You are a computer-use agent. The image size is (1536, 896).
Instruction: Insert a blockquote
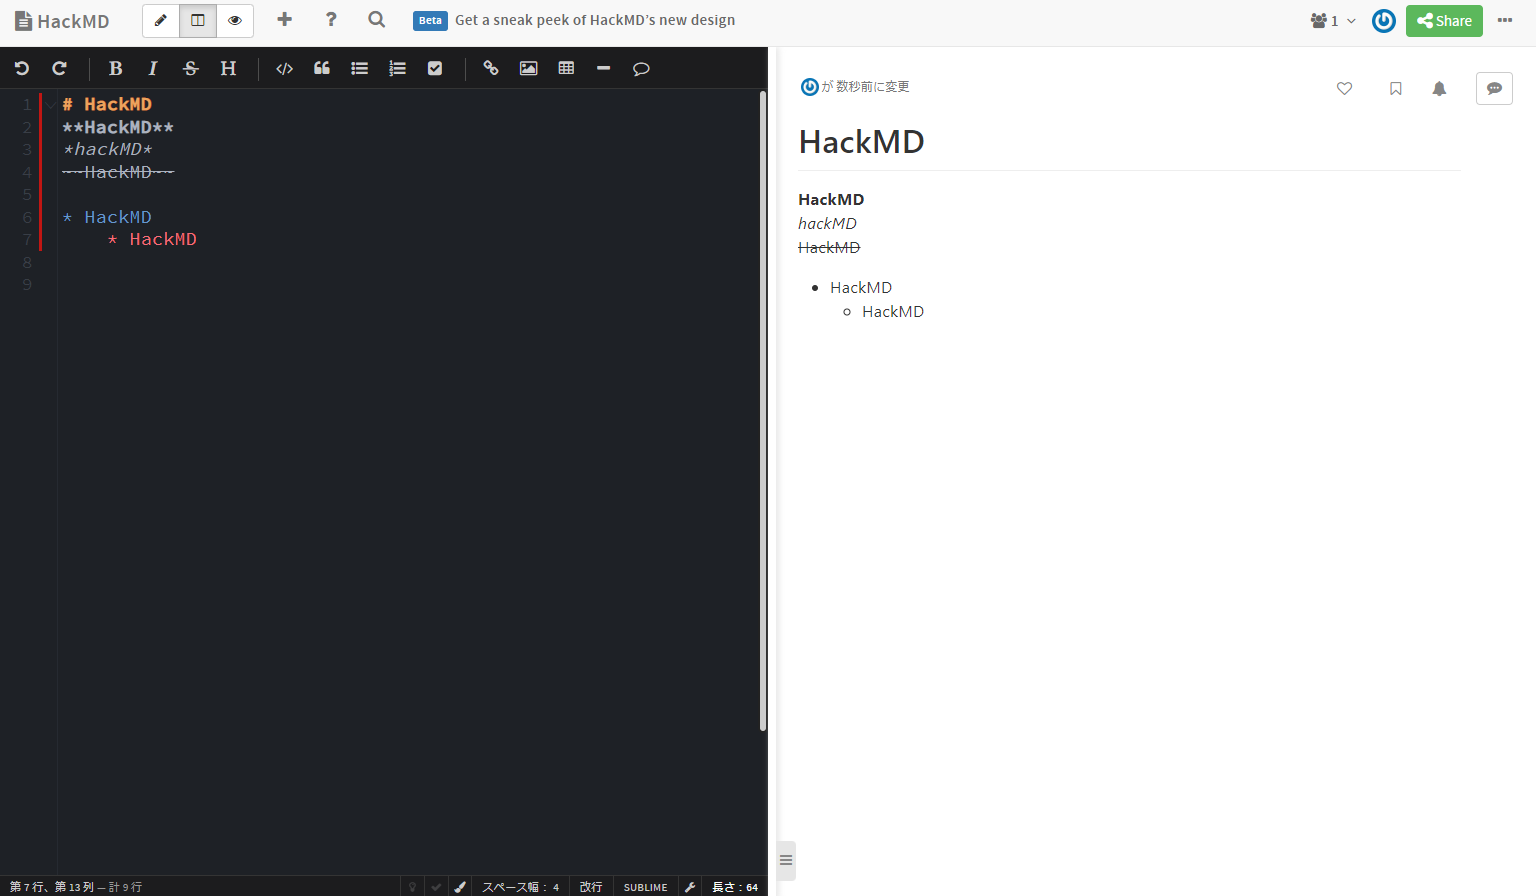click(322, 68)
